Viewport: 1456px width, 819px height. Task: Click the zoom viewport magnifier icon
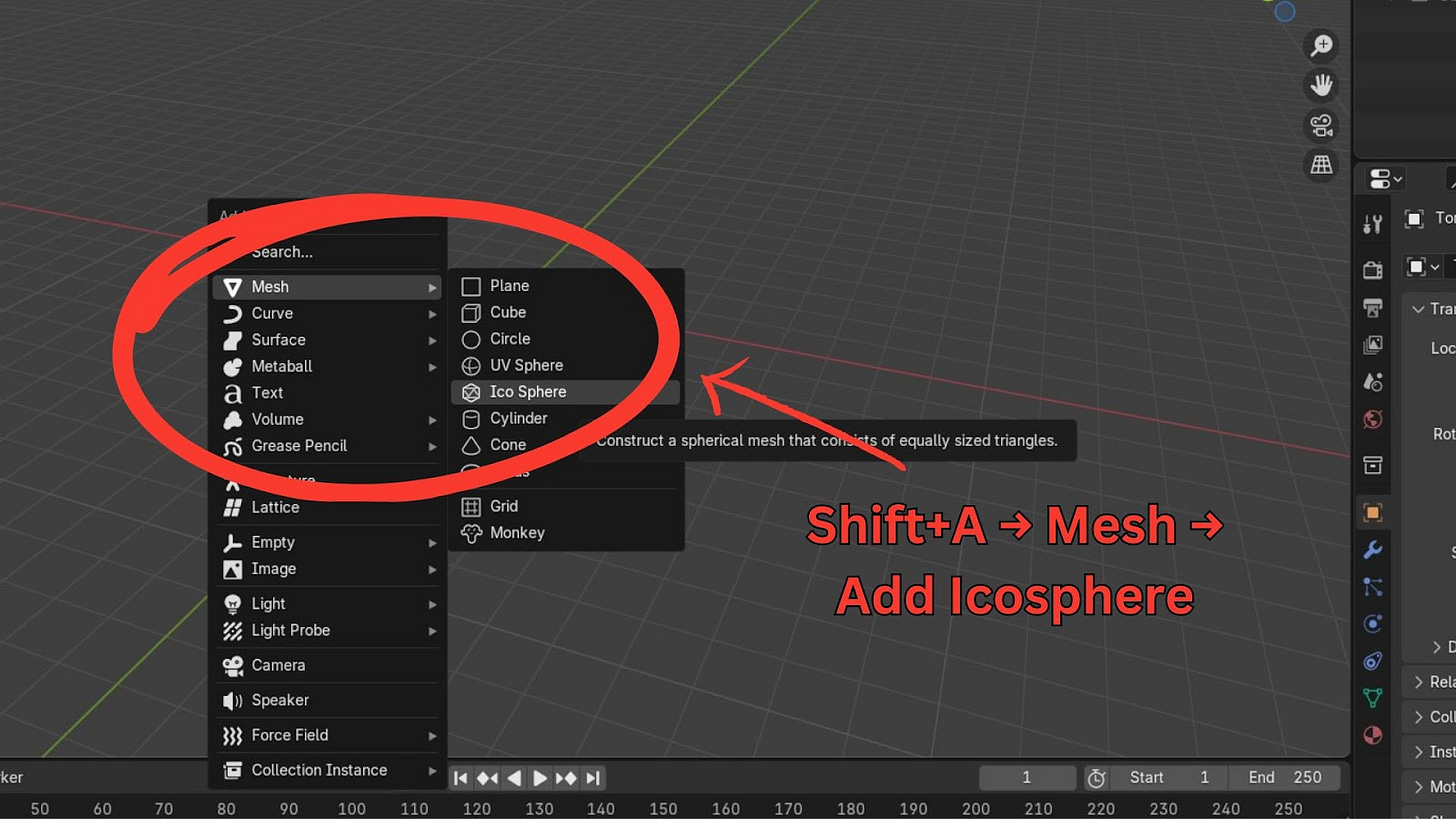[x=1322, y=46]
